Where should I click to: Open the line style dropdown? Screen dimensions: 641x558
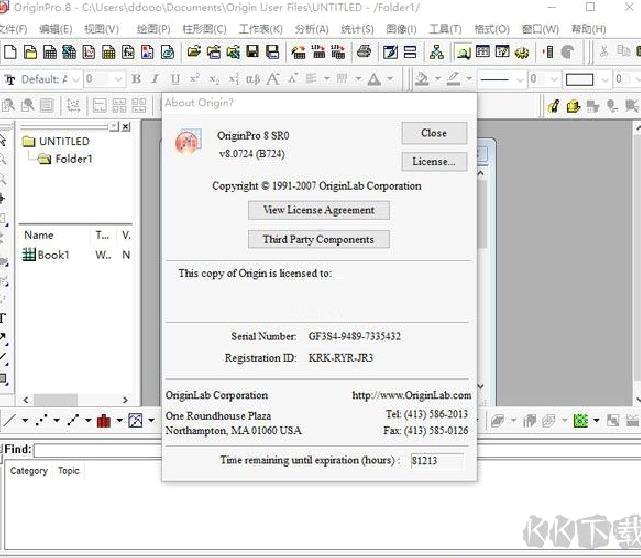coord(520,79)
